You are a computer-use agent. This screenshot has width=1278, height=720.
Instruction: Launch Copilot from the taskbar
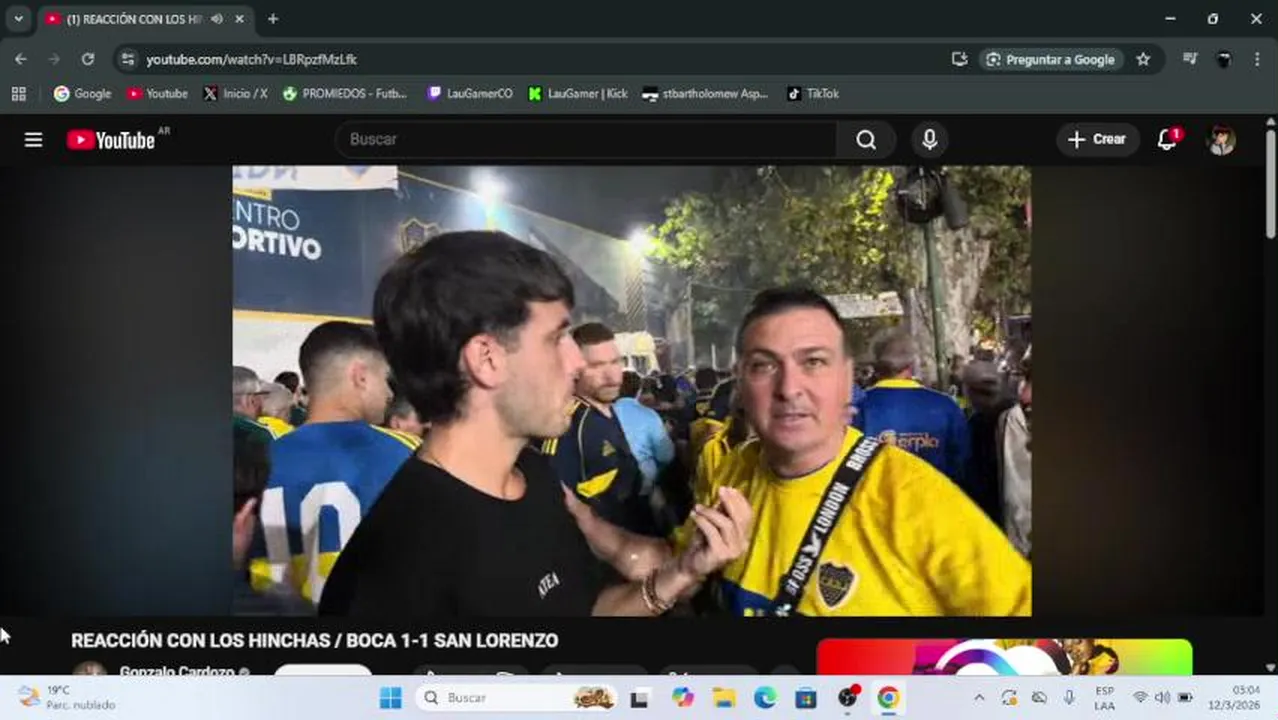click(x=683, y=698)
